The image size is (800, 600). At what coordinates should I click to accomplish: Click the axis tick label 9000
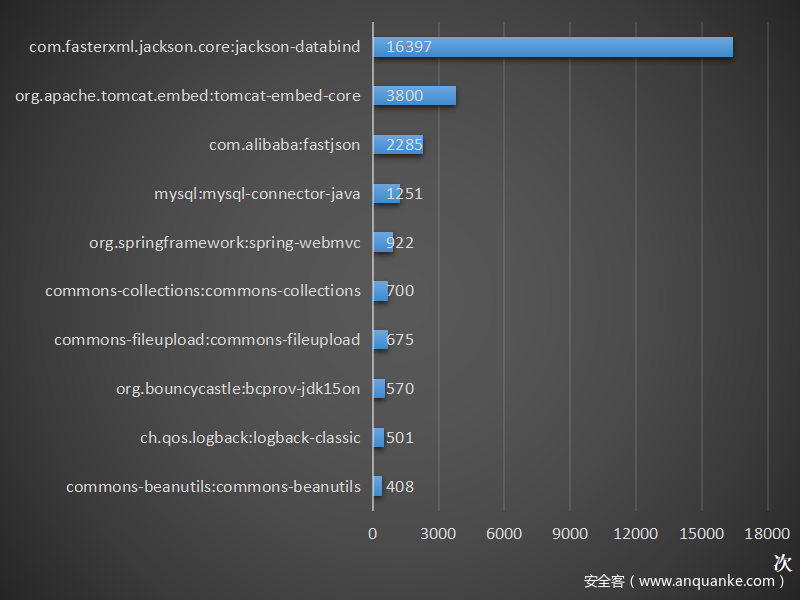[570, 534]
